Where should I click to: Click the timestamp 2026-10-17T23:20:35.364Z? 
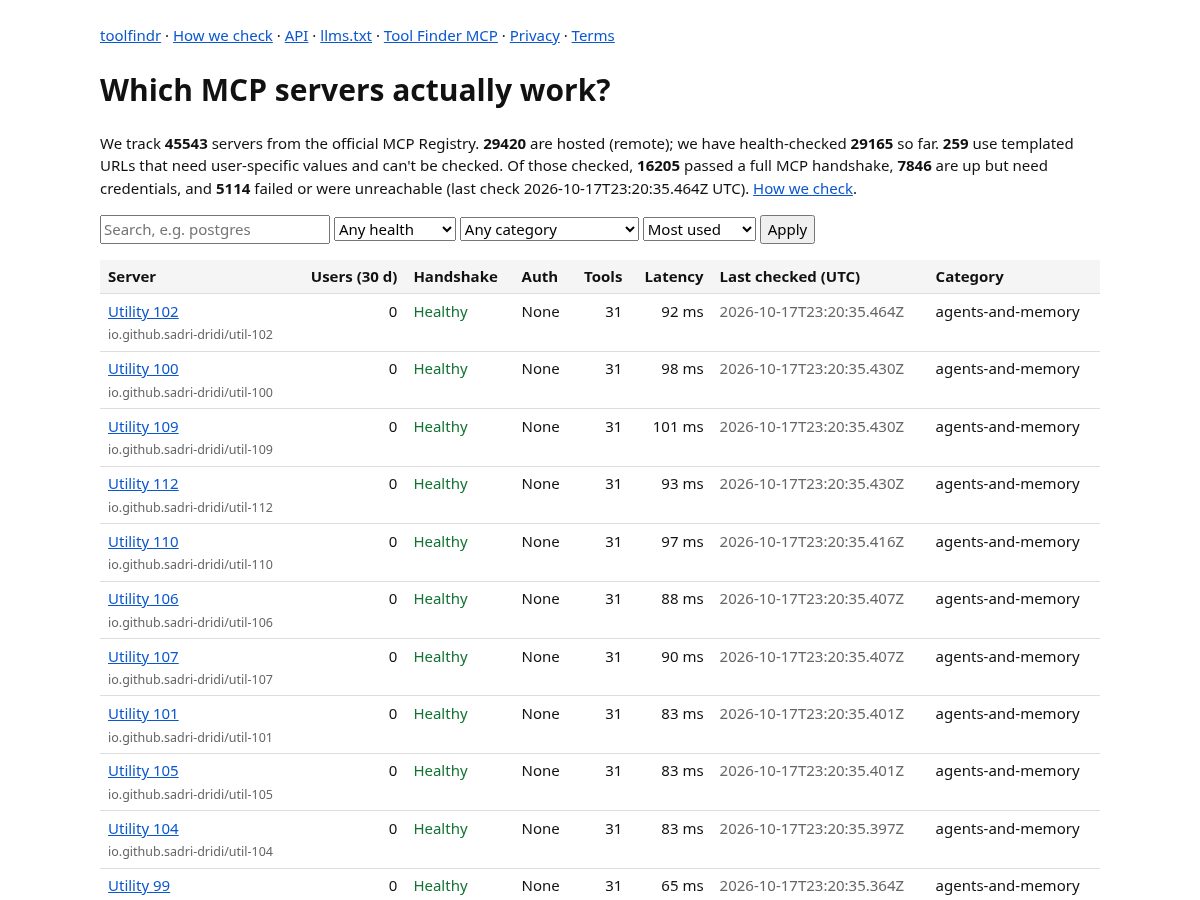coord(812,886)
